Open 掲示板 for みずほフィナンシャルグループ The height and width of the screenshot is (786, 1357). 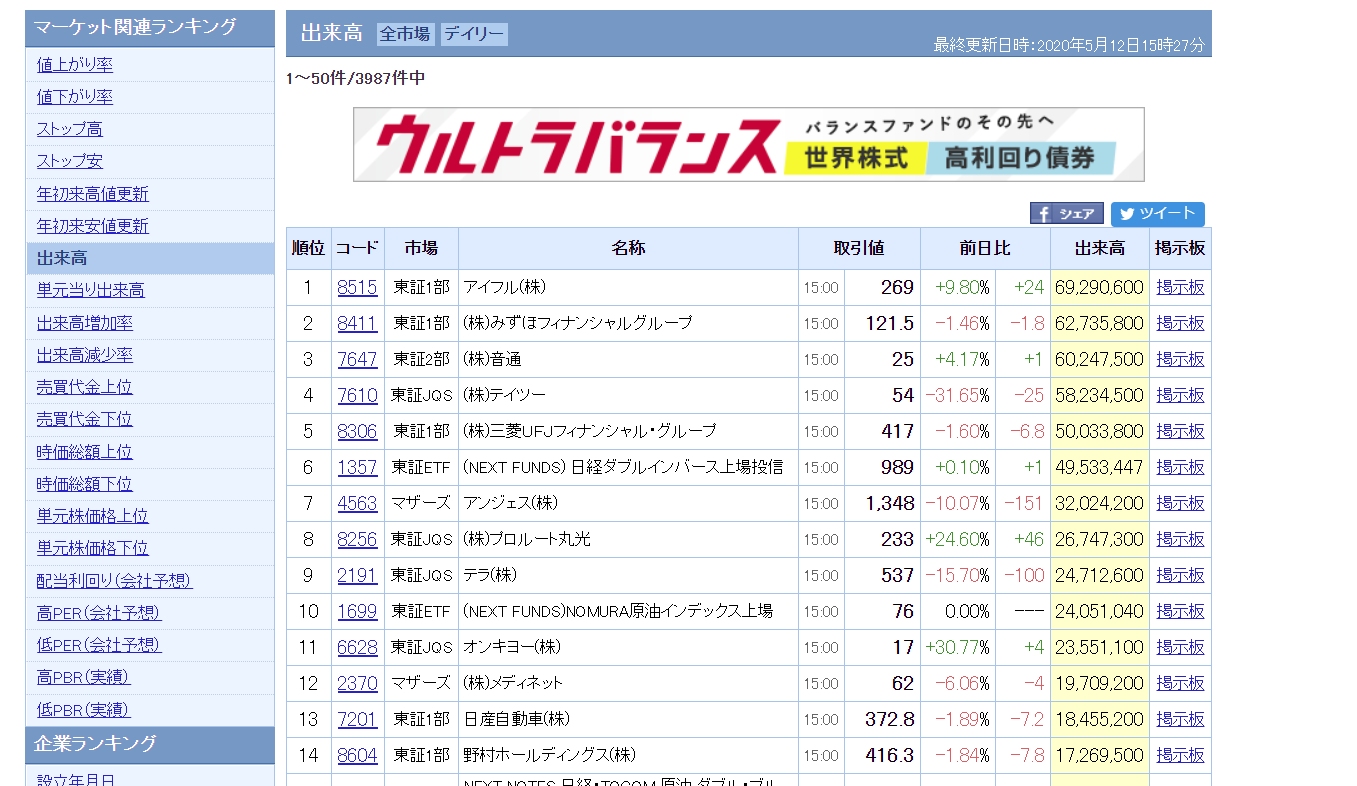tap(1180, 323)
